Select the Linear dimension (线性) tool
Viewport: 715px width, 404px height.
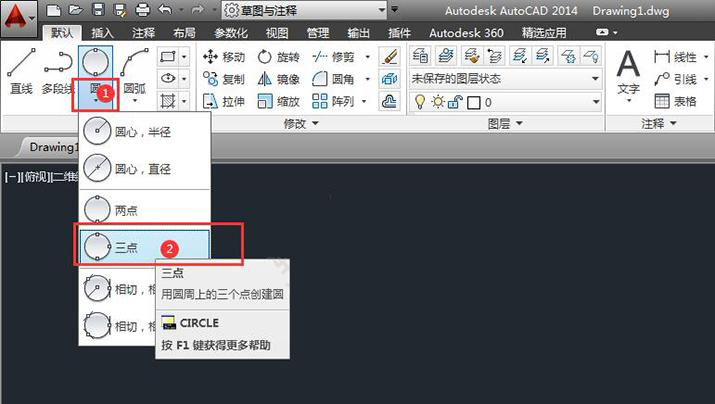tap(675, 57)
